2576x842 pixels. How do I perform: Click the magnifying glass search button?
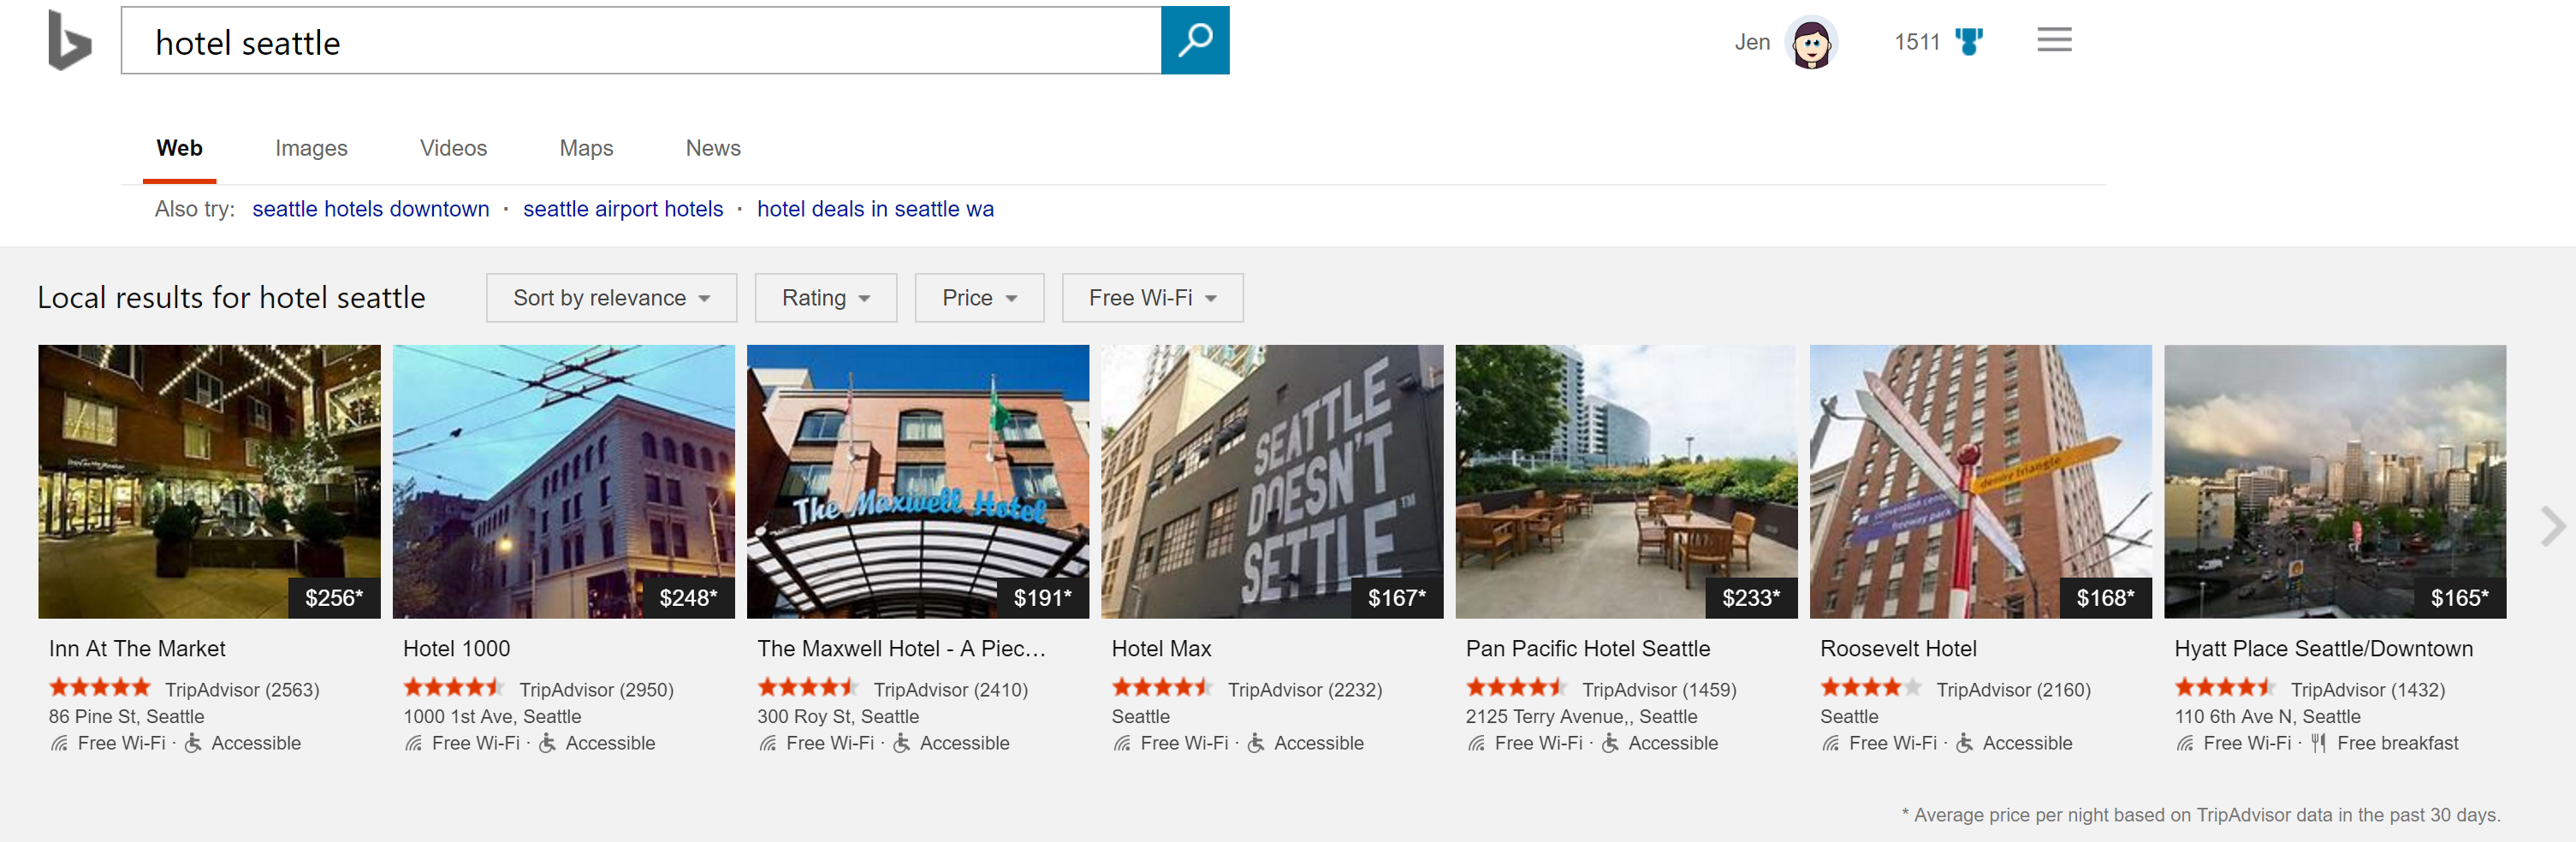click(x=1194, y=41)
